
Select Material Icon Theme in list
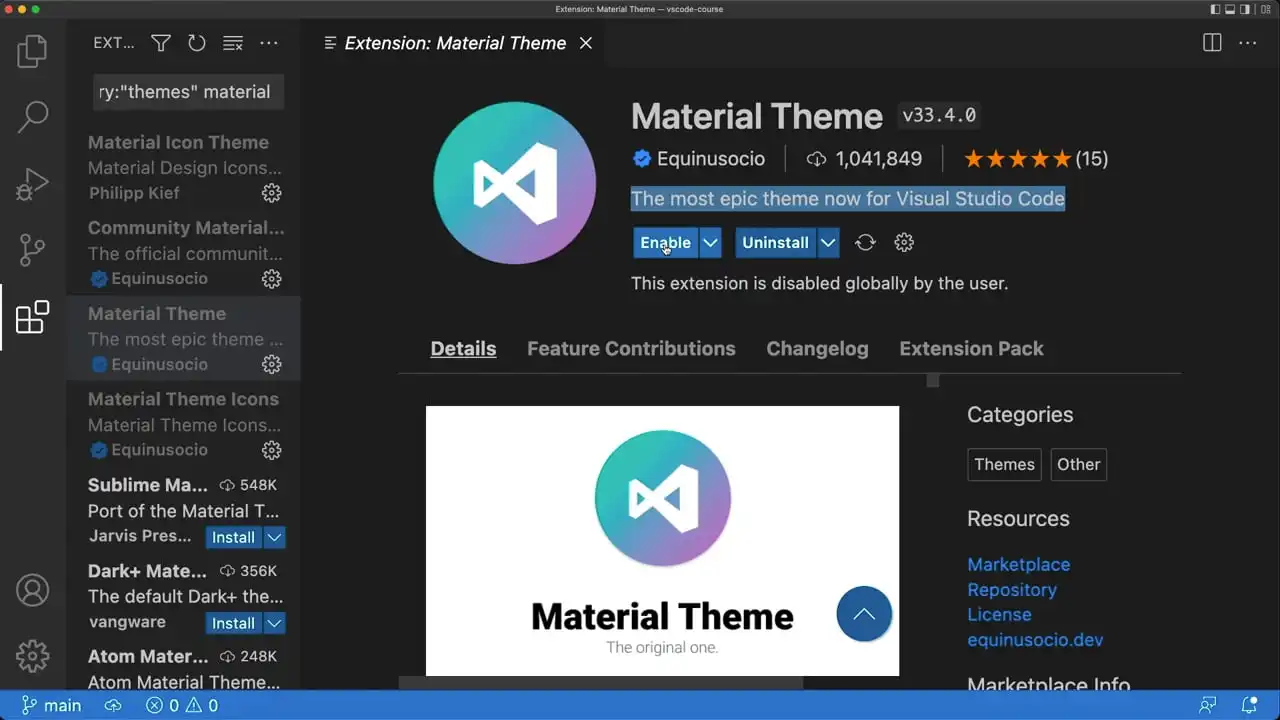pos(184,168)
